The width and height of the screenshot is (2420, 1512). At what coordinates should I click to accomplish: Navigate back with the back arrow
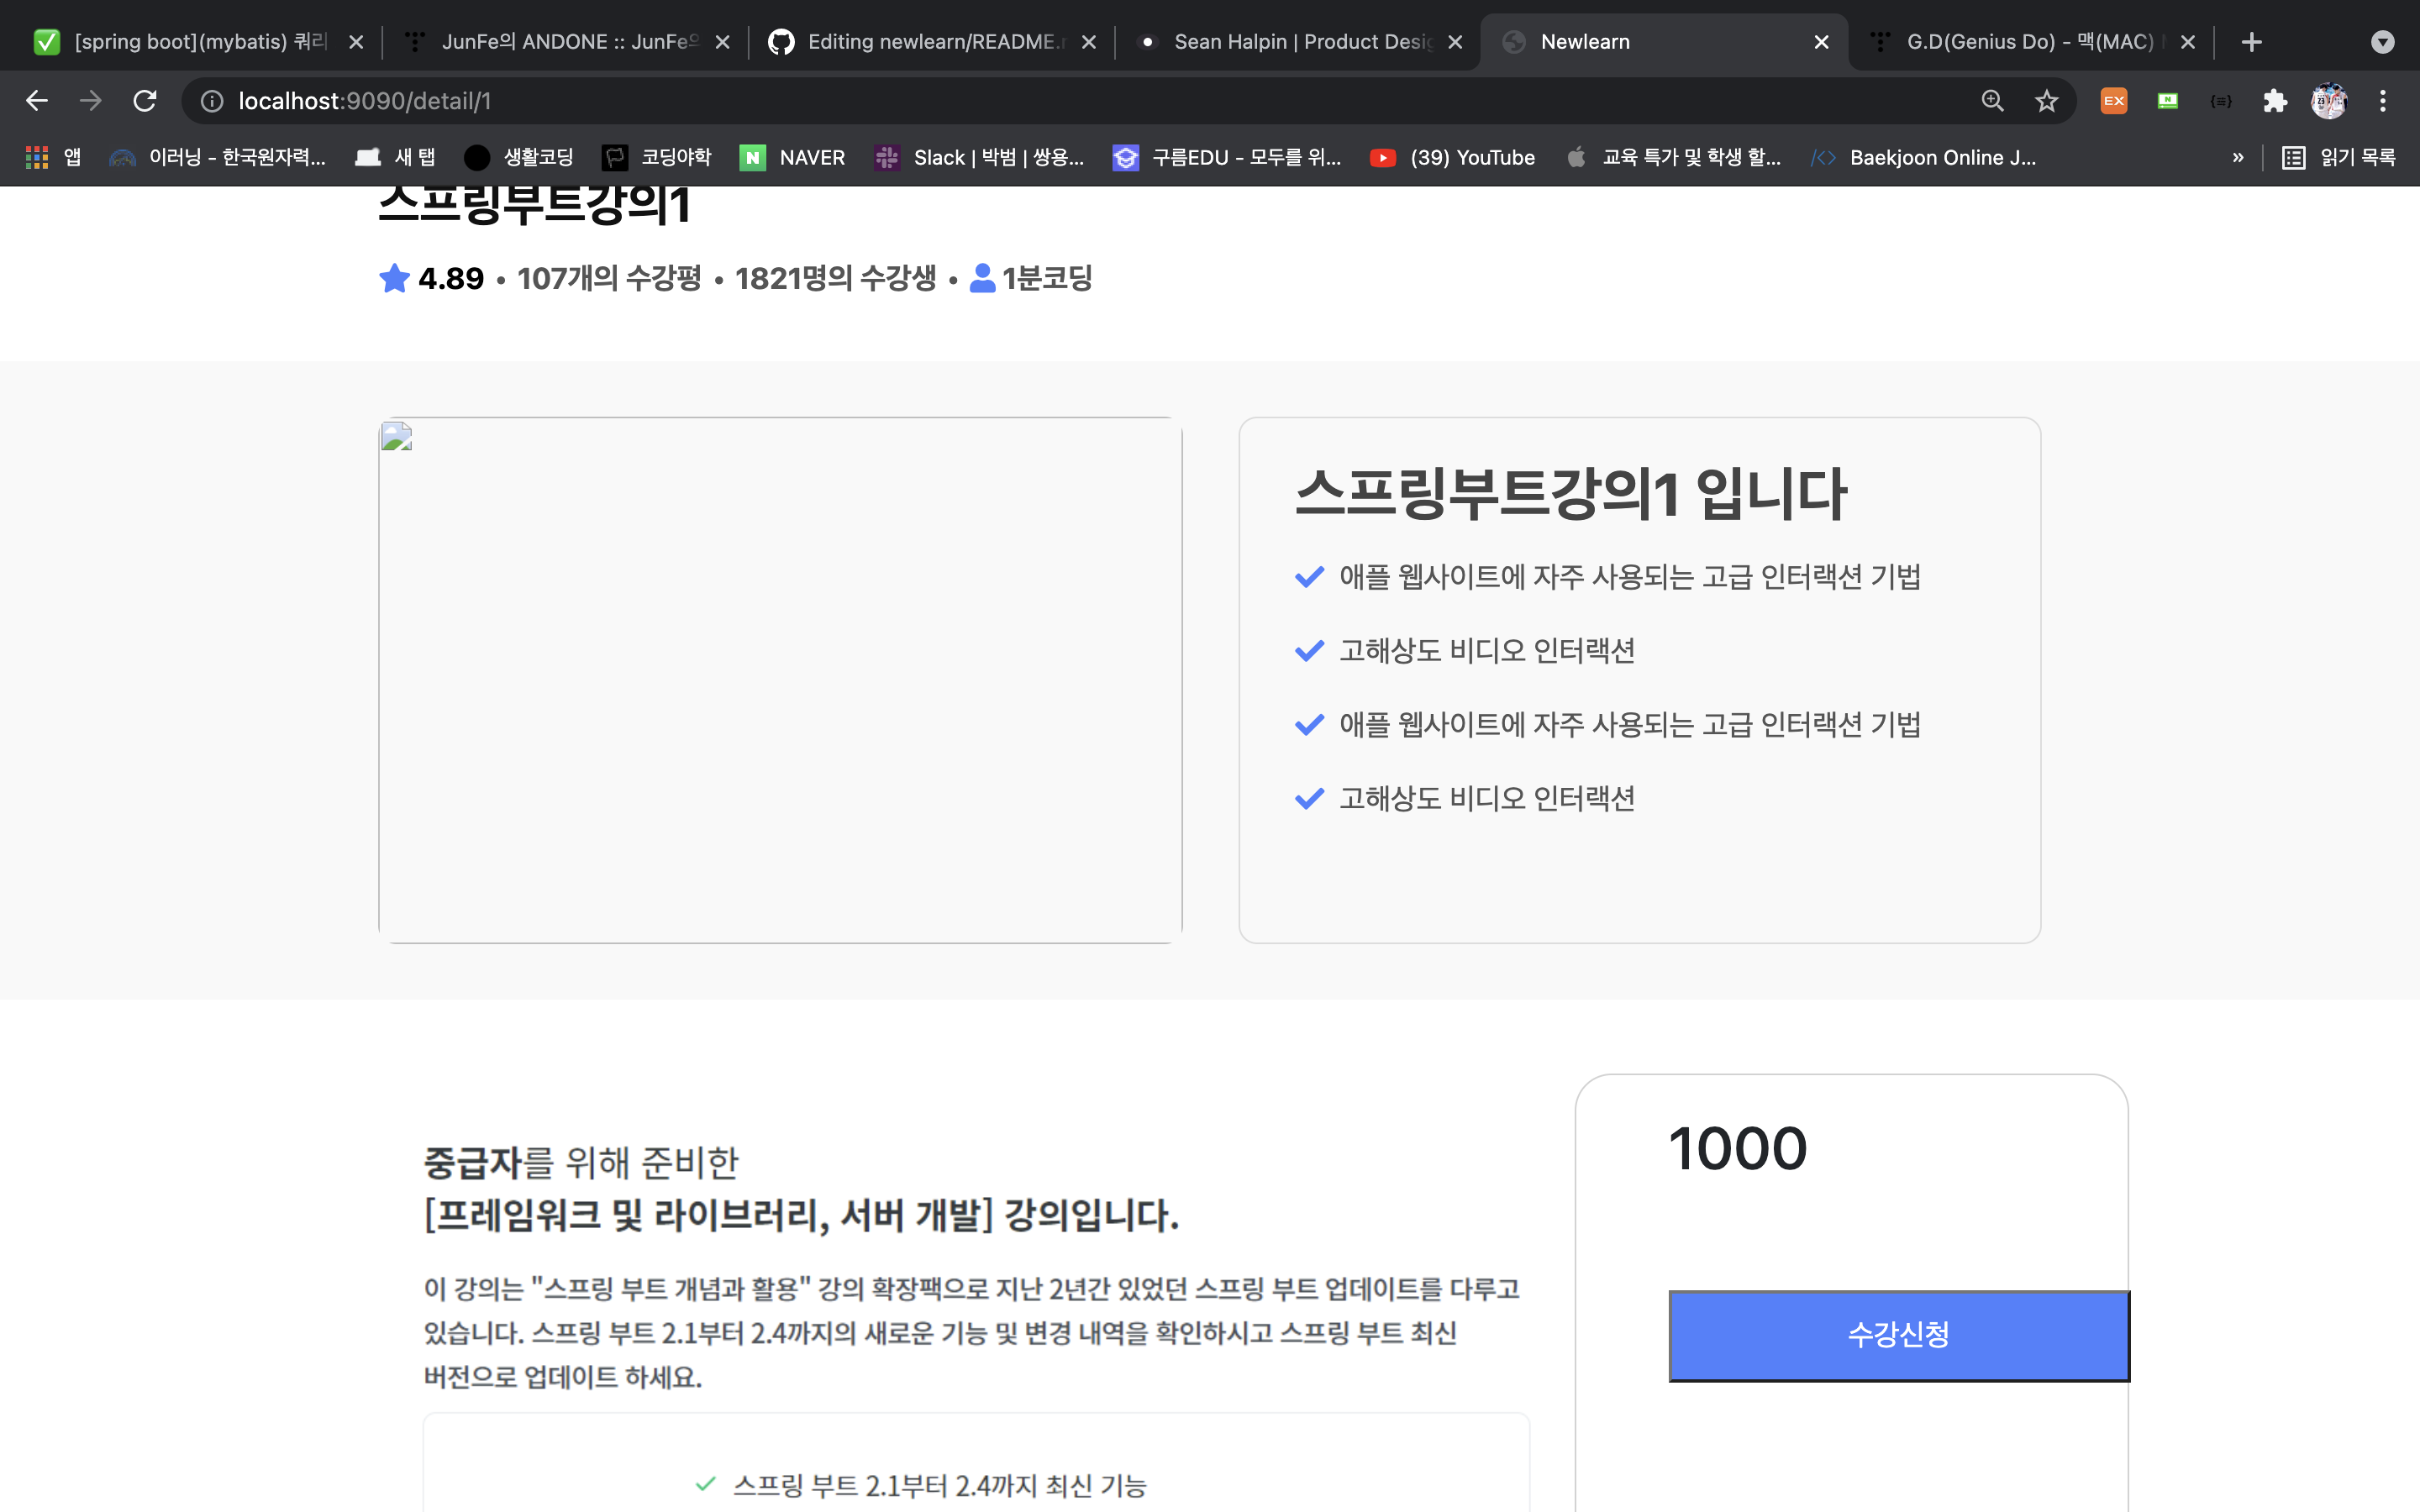coord(37,100)
